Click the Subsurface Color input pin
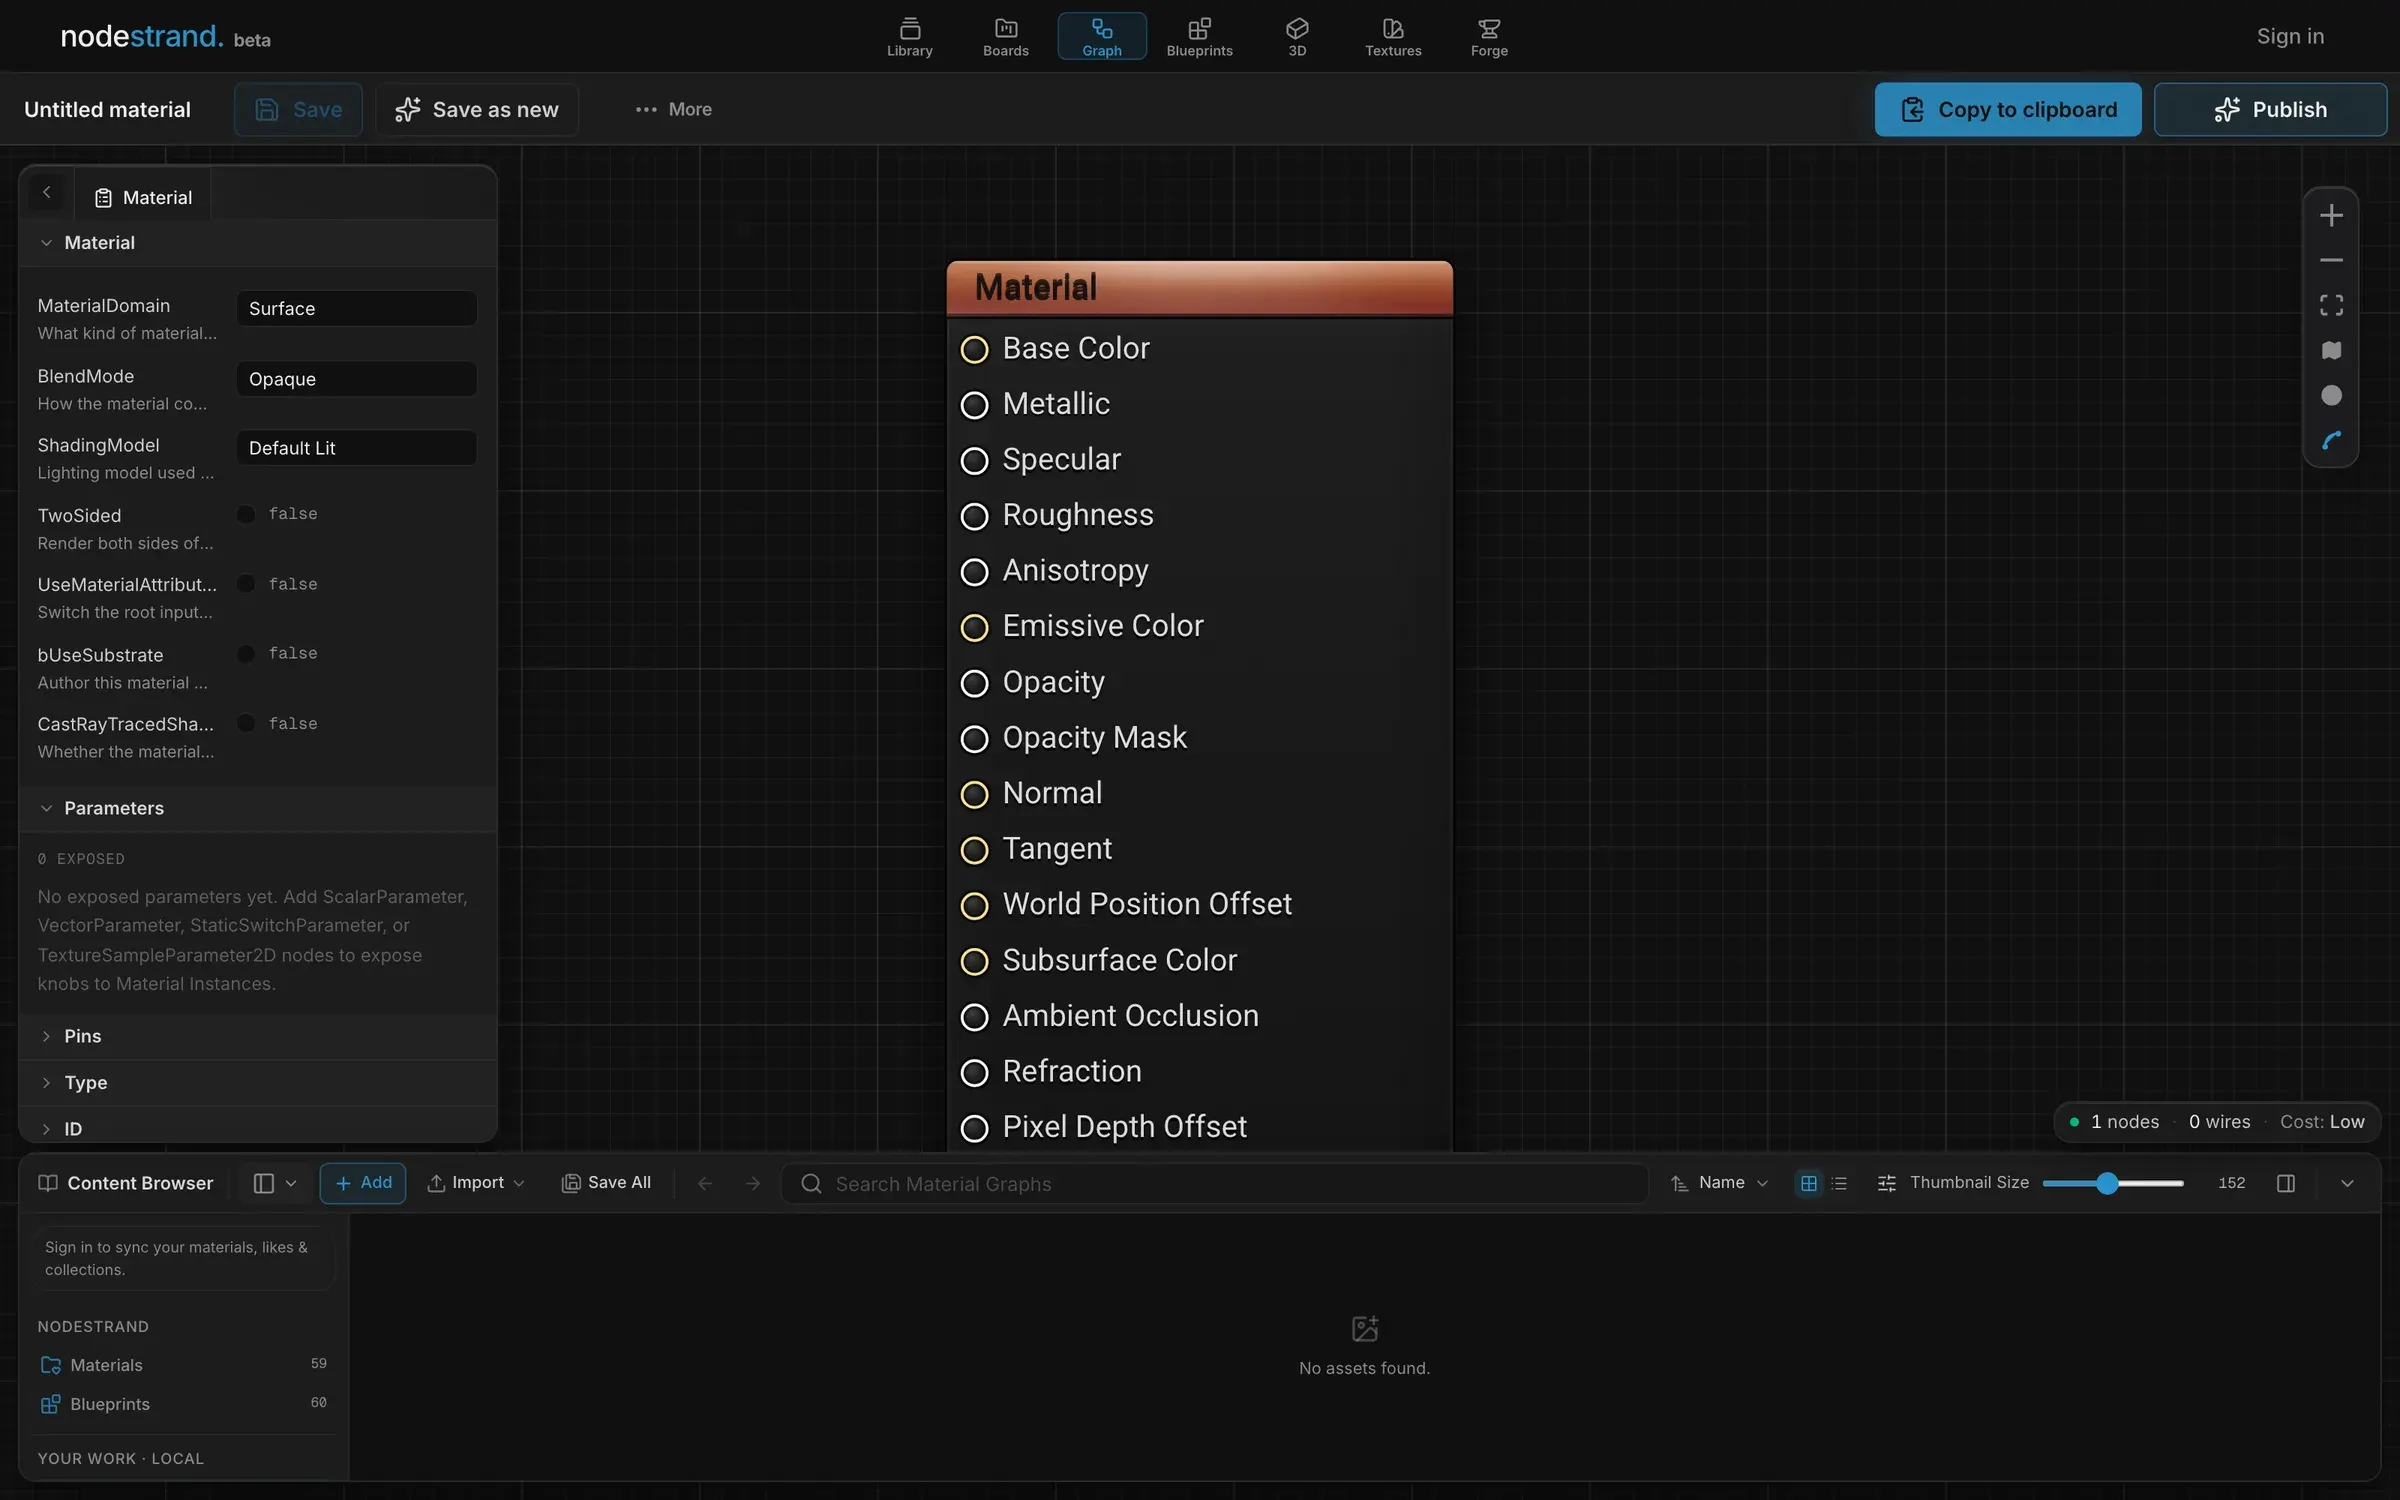The height and width of the screenshot is (1500, 2400). [974, 961]
